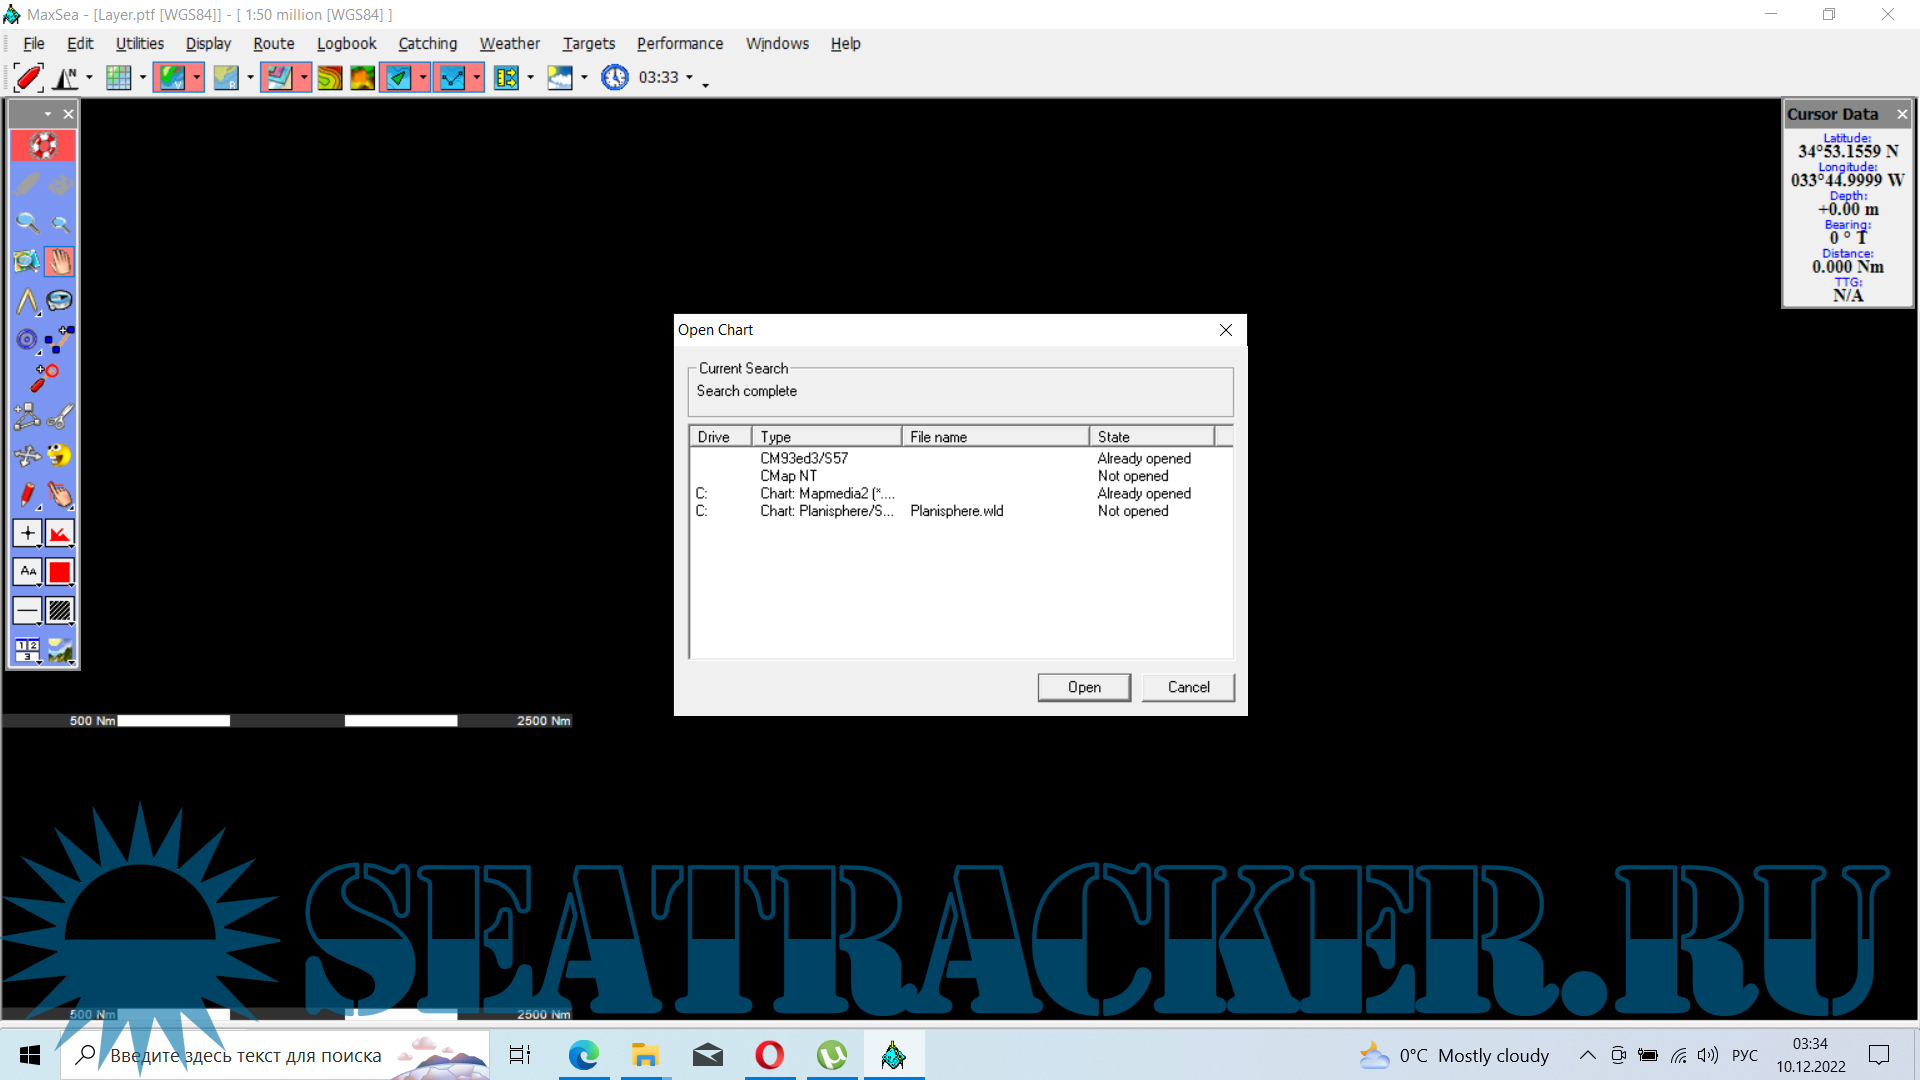Click the Man Overboard lifebuoy tool

pos(43,146)
